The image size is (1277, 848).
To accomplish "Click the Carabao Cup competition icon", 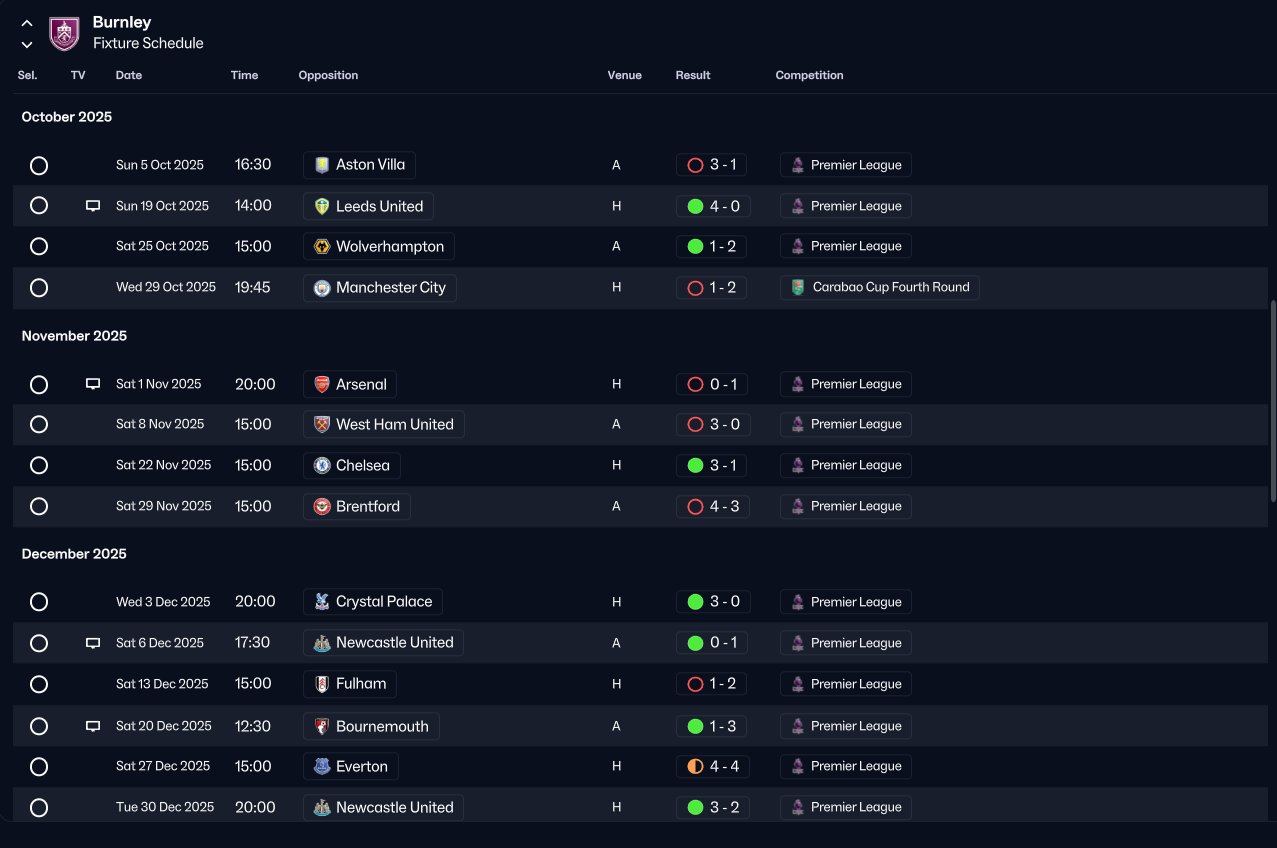I will [797, 288].
